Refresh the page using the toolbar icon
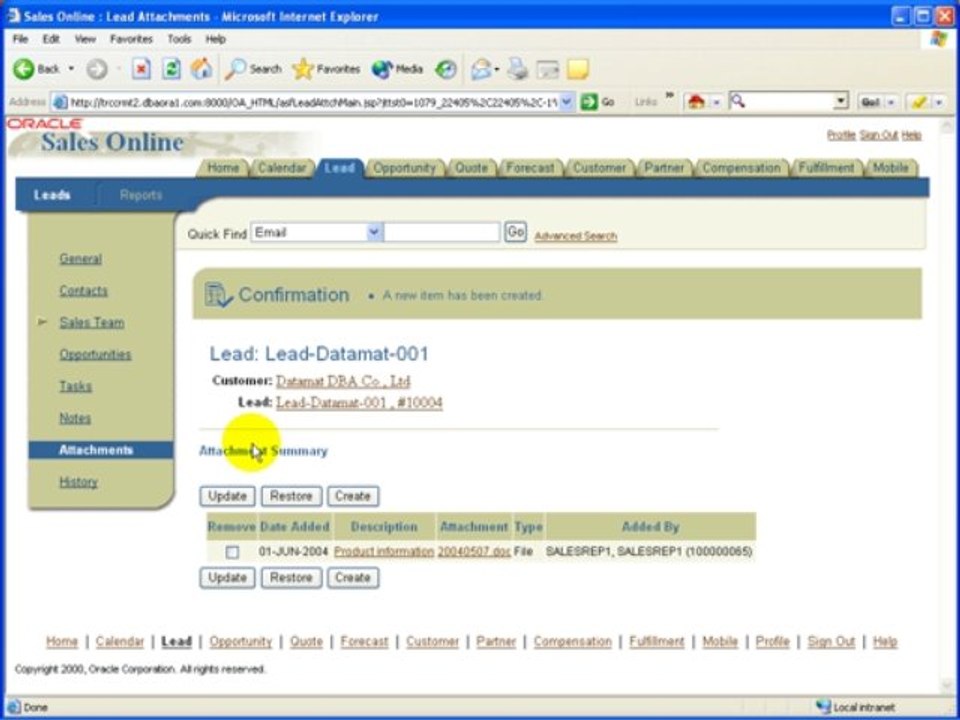Screen dimensions: 960x720 pos(171,69)
